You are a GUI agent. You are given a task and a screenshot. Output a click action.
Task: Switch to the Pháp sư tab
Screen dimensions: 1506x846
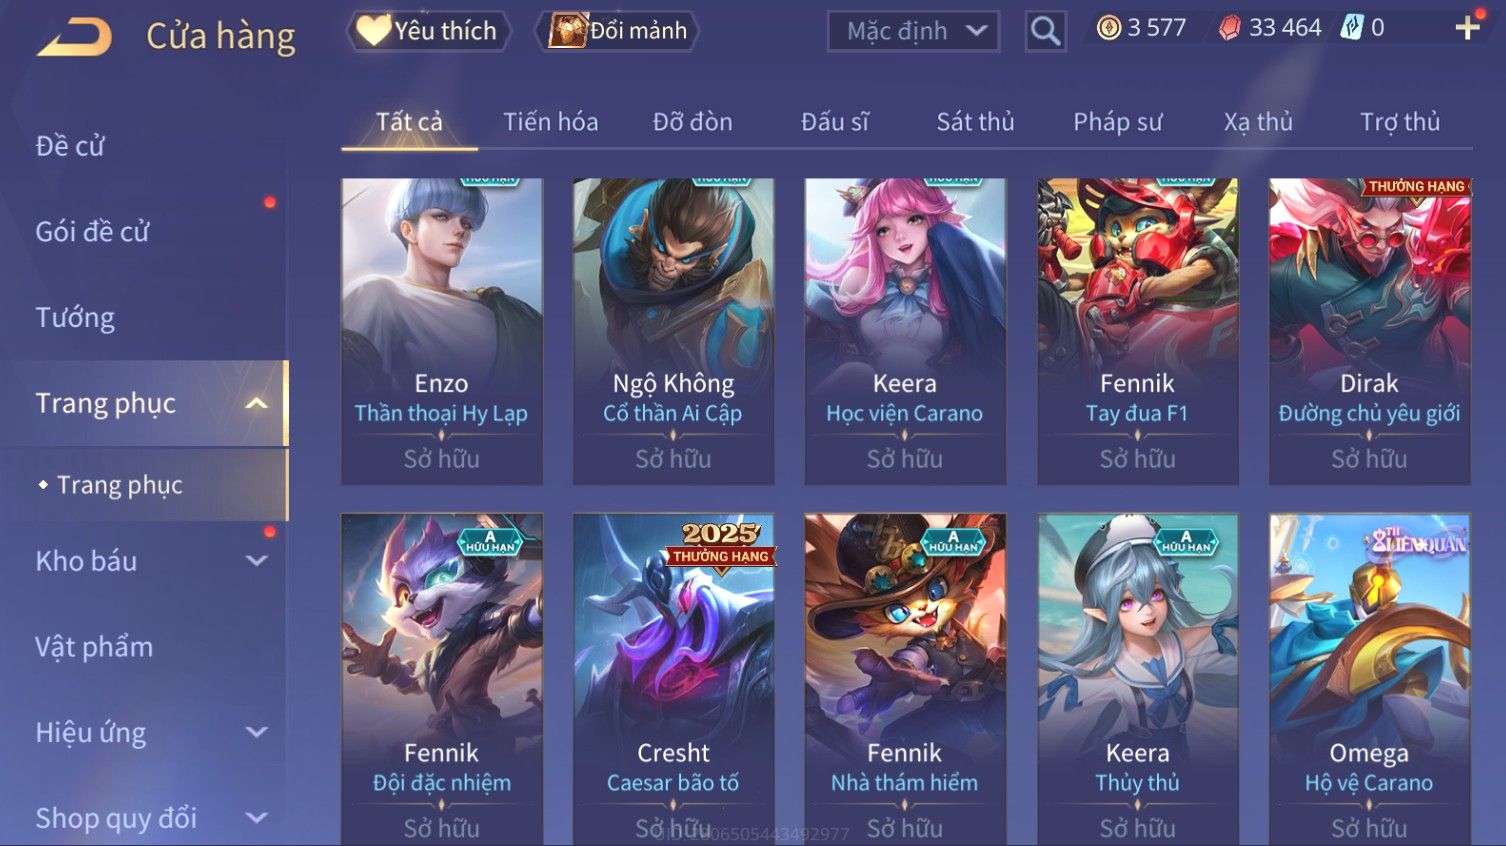pos(1117,122)
